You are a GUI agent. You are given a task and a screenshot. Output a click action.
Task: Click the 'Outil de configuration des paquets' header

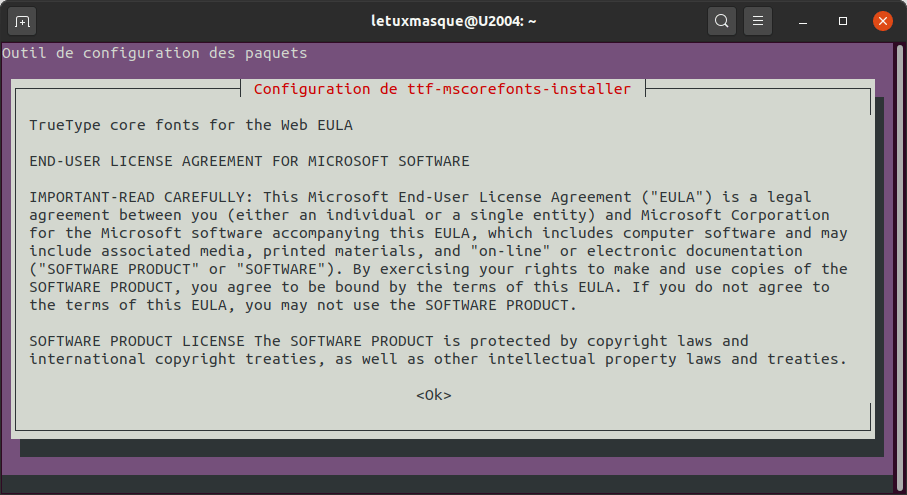(x=155, y=52)
